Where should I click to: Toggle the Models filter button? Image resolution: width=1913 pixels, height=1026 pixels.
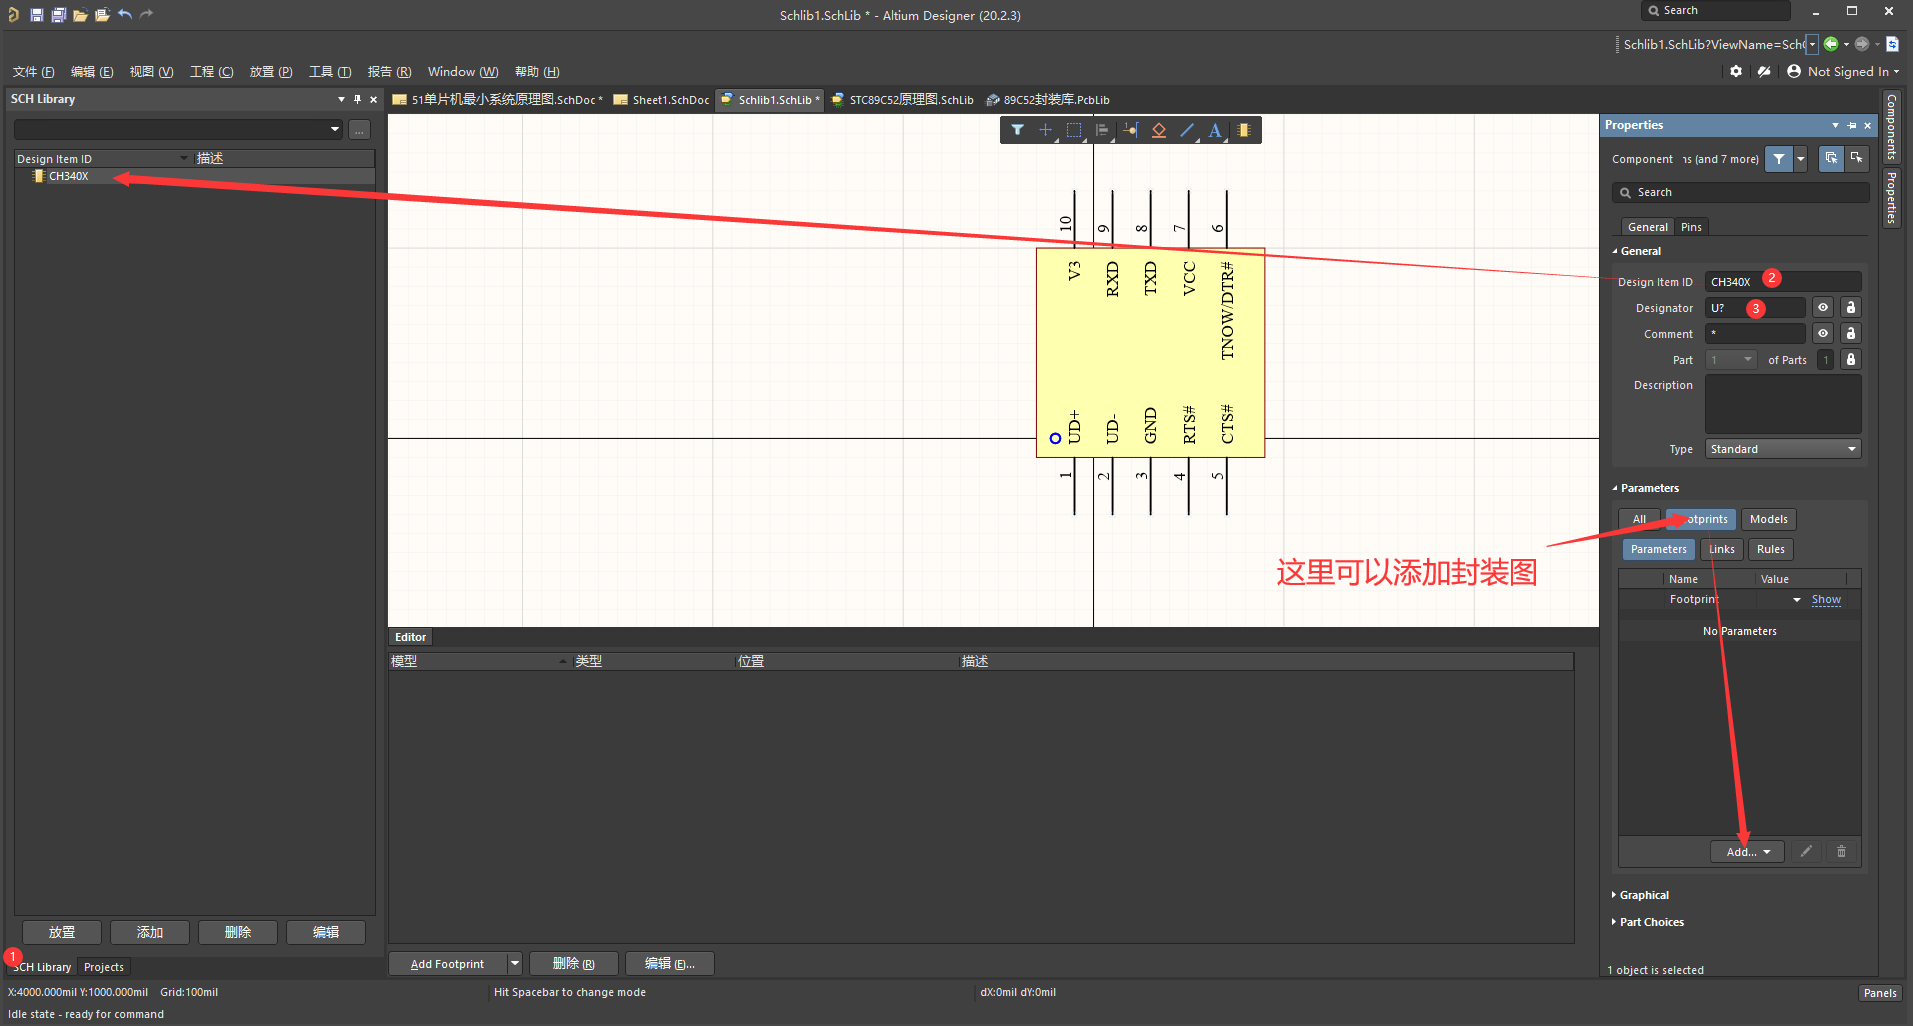click(x=1768, y=519)
